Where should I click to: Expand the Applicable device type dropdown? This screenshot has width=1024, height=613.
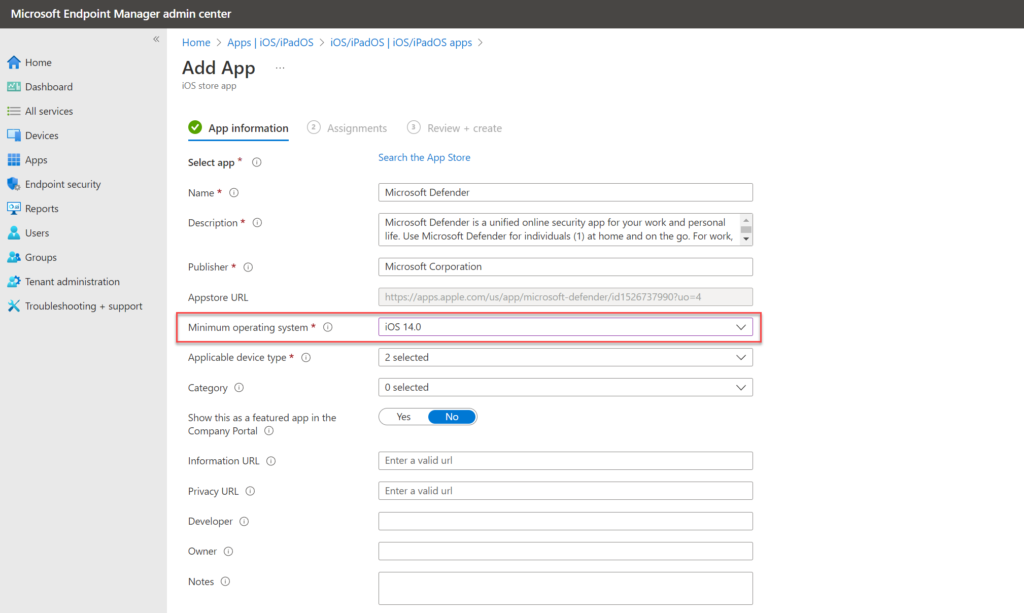click(565, 357)
